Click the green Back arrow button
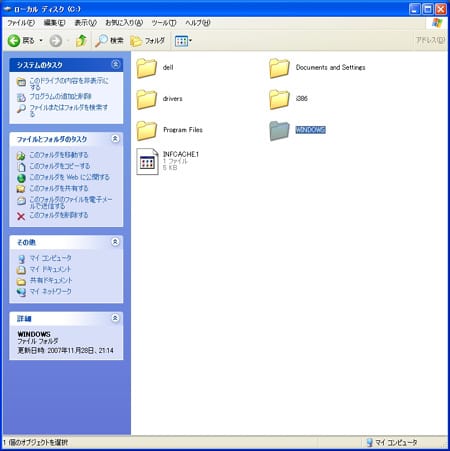The height and width of the screenshot is (451, 450). pos(14,41)
